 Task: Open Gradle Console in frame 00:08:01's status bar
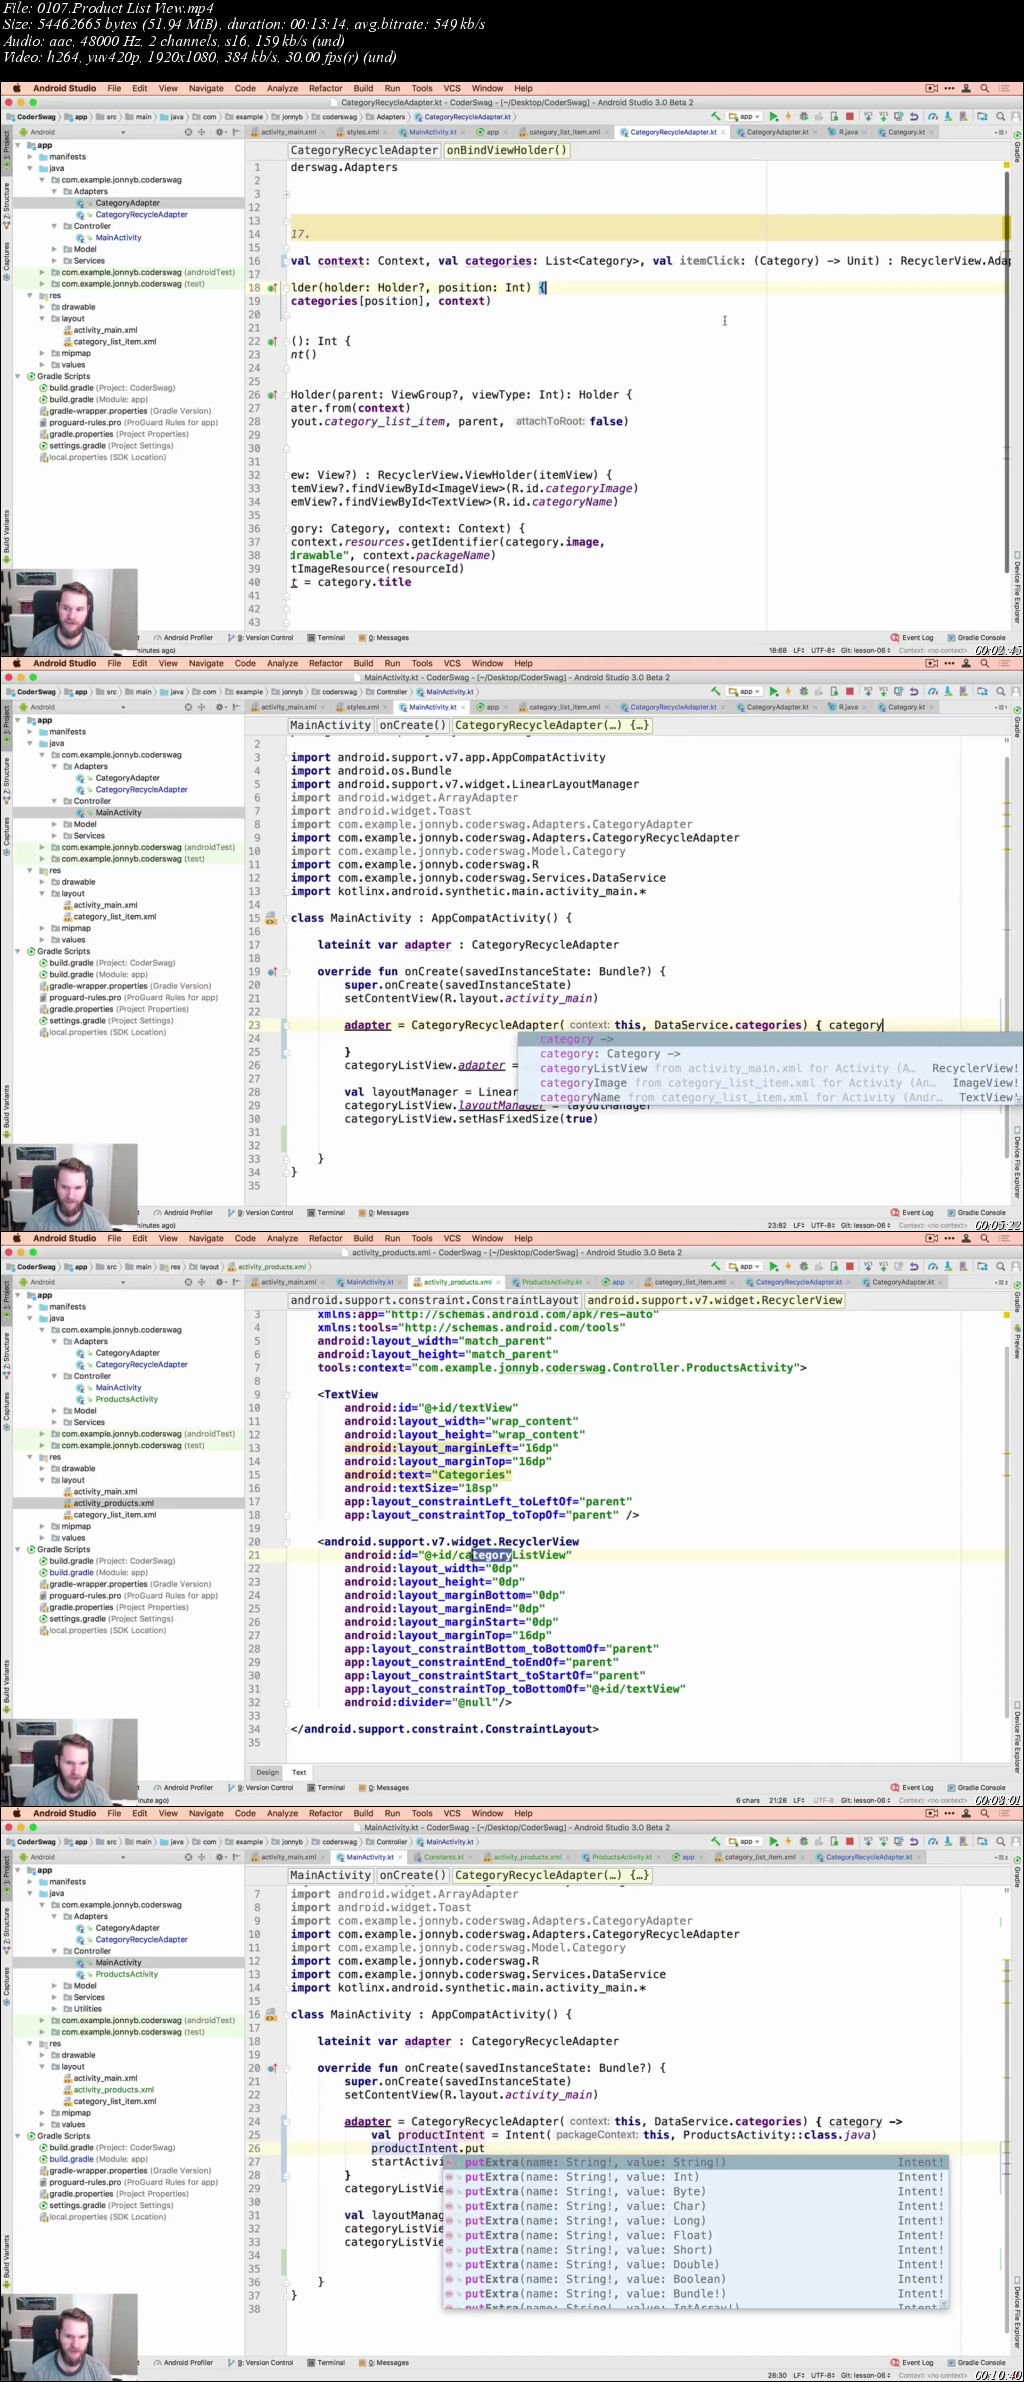click(x=976, y=1788)
